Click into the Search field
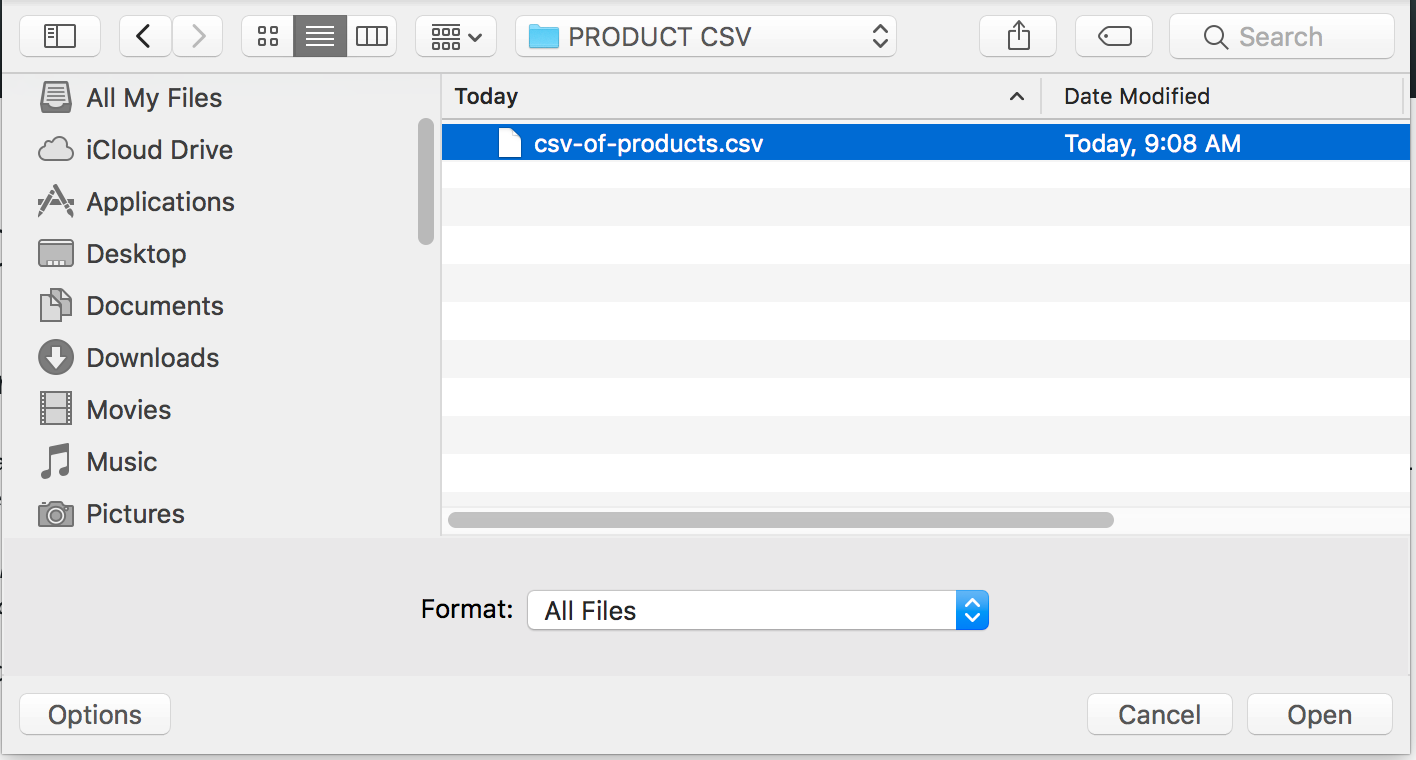This screenshot has width=1416, height=760. click(x=1282, y=37)
